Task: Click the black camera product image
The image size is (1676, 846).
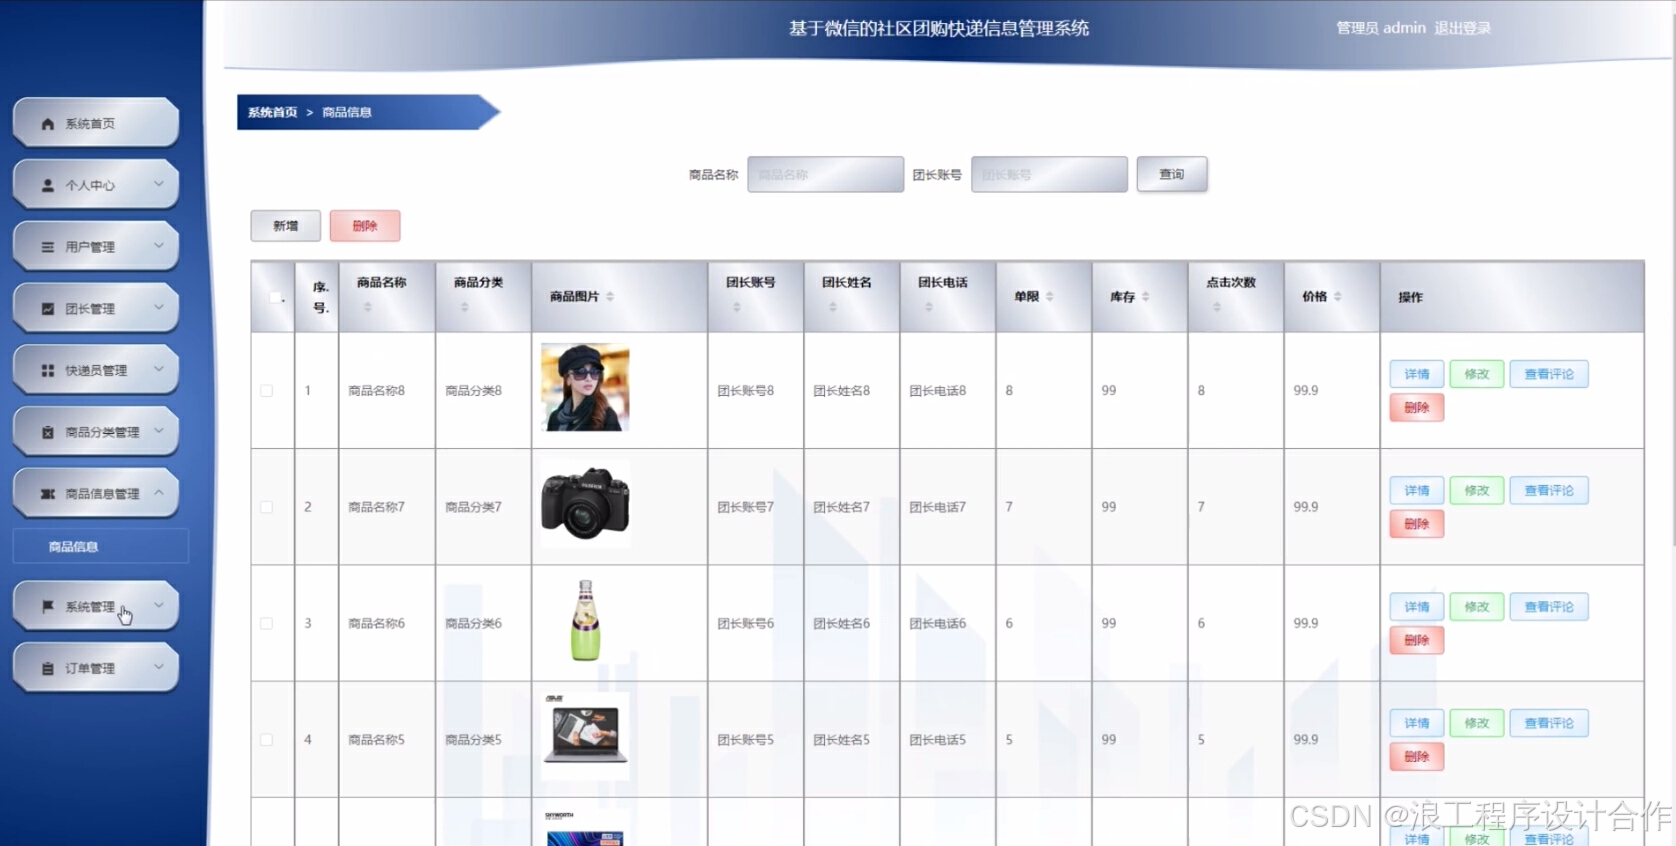Action: (585, 503)
